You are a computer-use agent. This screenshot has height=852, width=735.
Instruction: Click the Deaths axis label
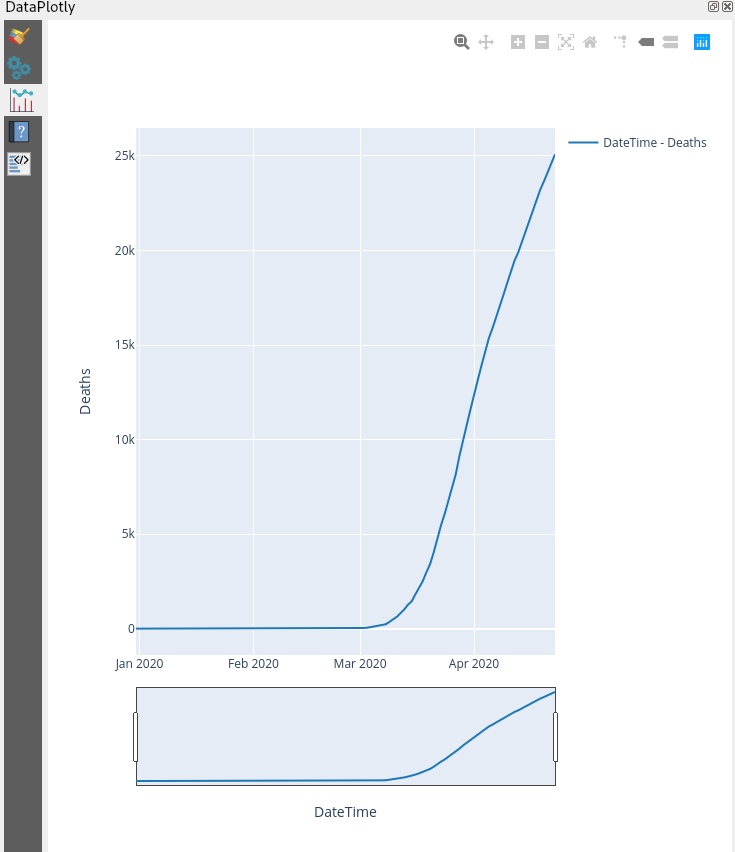(84, 390)
